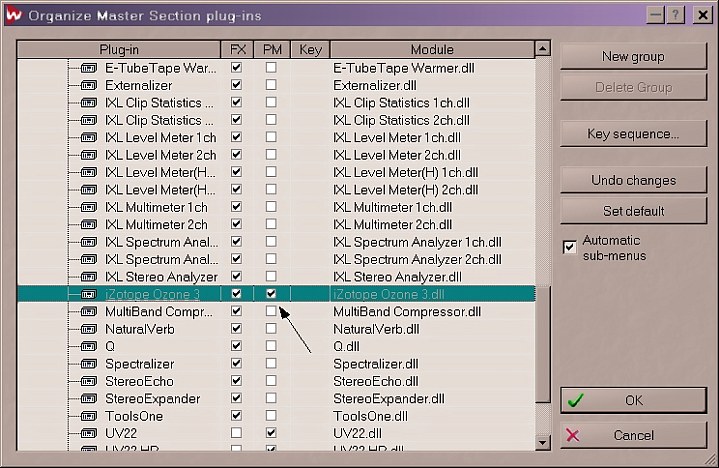The width and height of the screenshot is (719, 468).
Task: Click the plug-in icon beside StereoEcho
Action: point(88,381)
